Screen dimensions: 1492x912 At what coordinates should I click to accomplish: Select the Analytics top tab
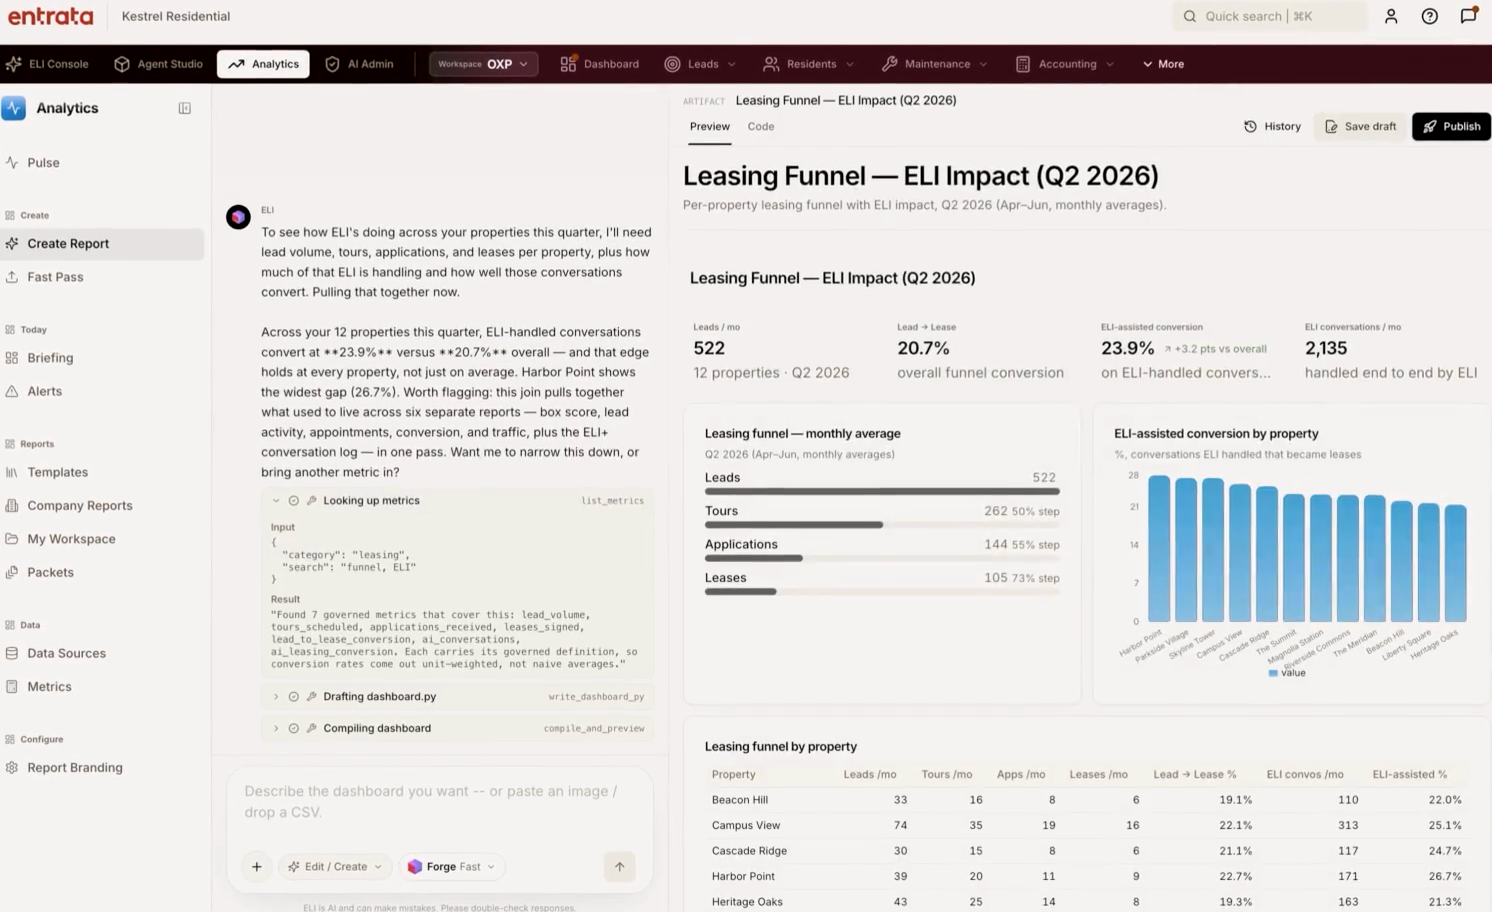pos(263,64)
